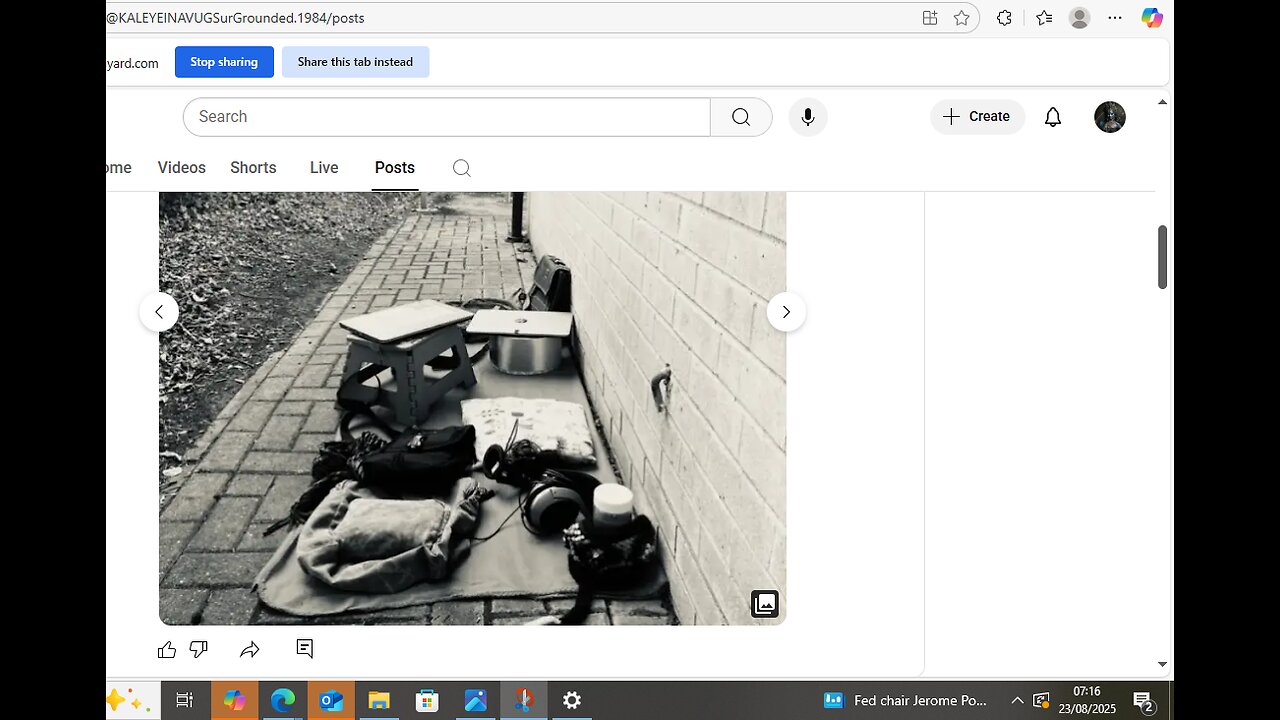Open YouTube notifications bell
This screenshot has width=1280, height=720.
point(1053,117)
